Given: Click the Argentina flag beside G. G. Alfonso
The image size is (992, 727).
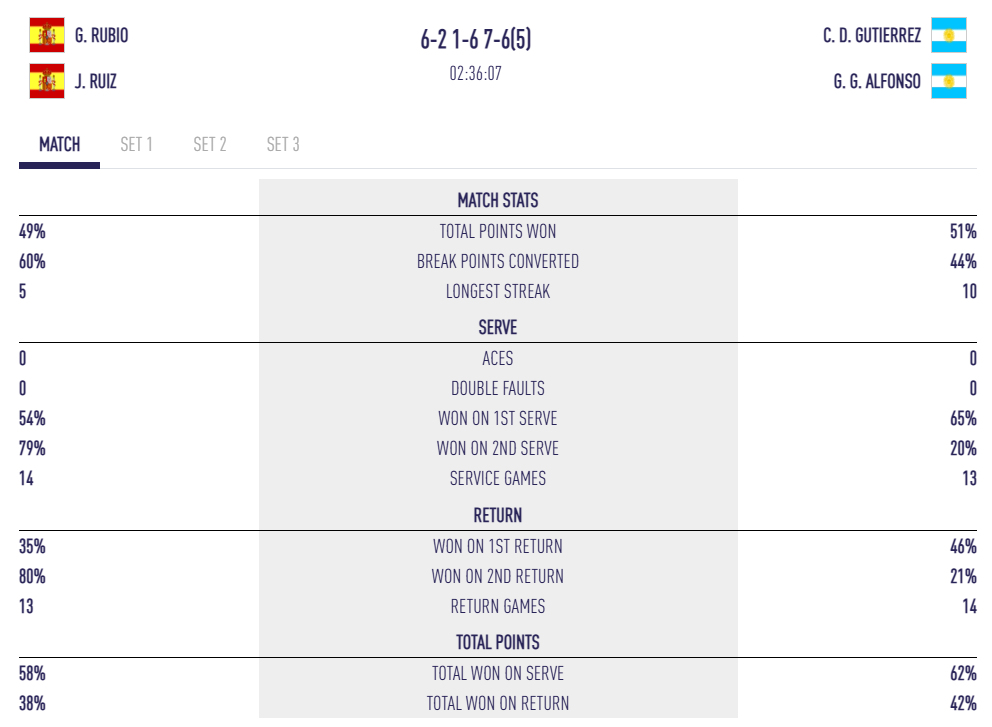Looking at the screenshot, I should [948, 81].
